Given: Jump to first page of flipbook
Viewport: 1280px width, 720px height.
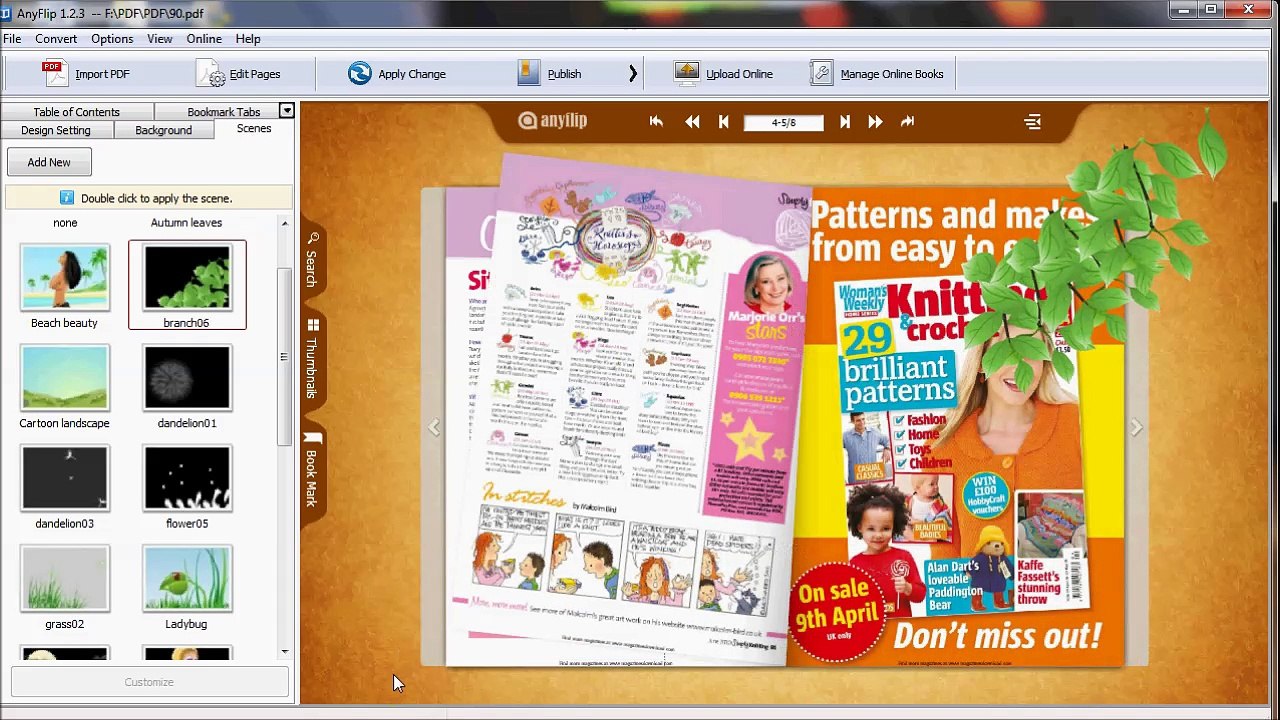Looking at the screenshot, I should 656,121.
